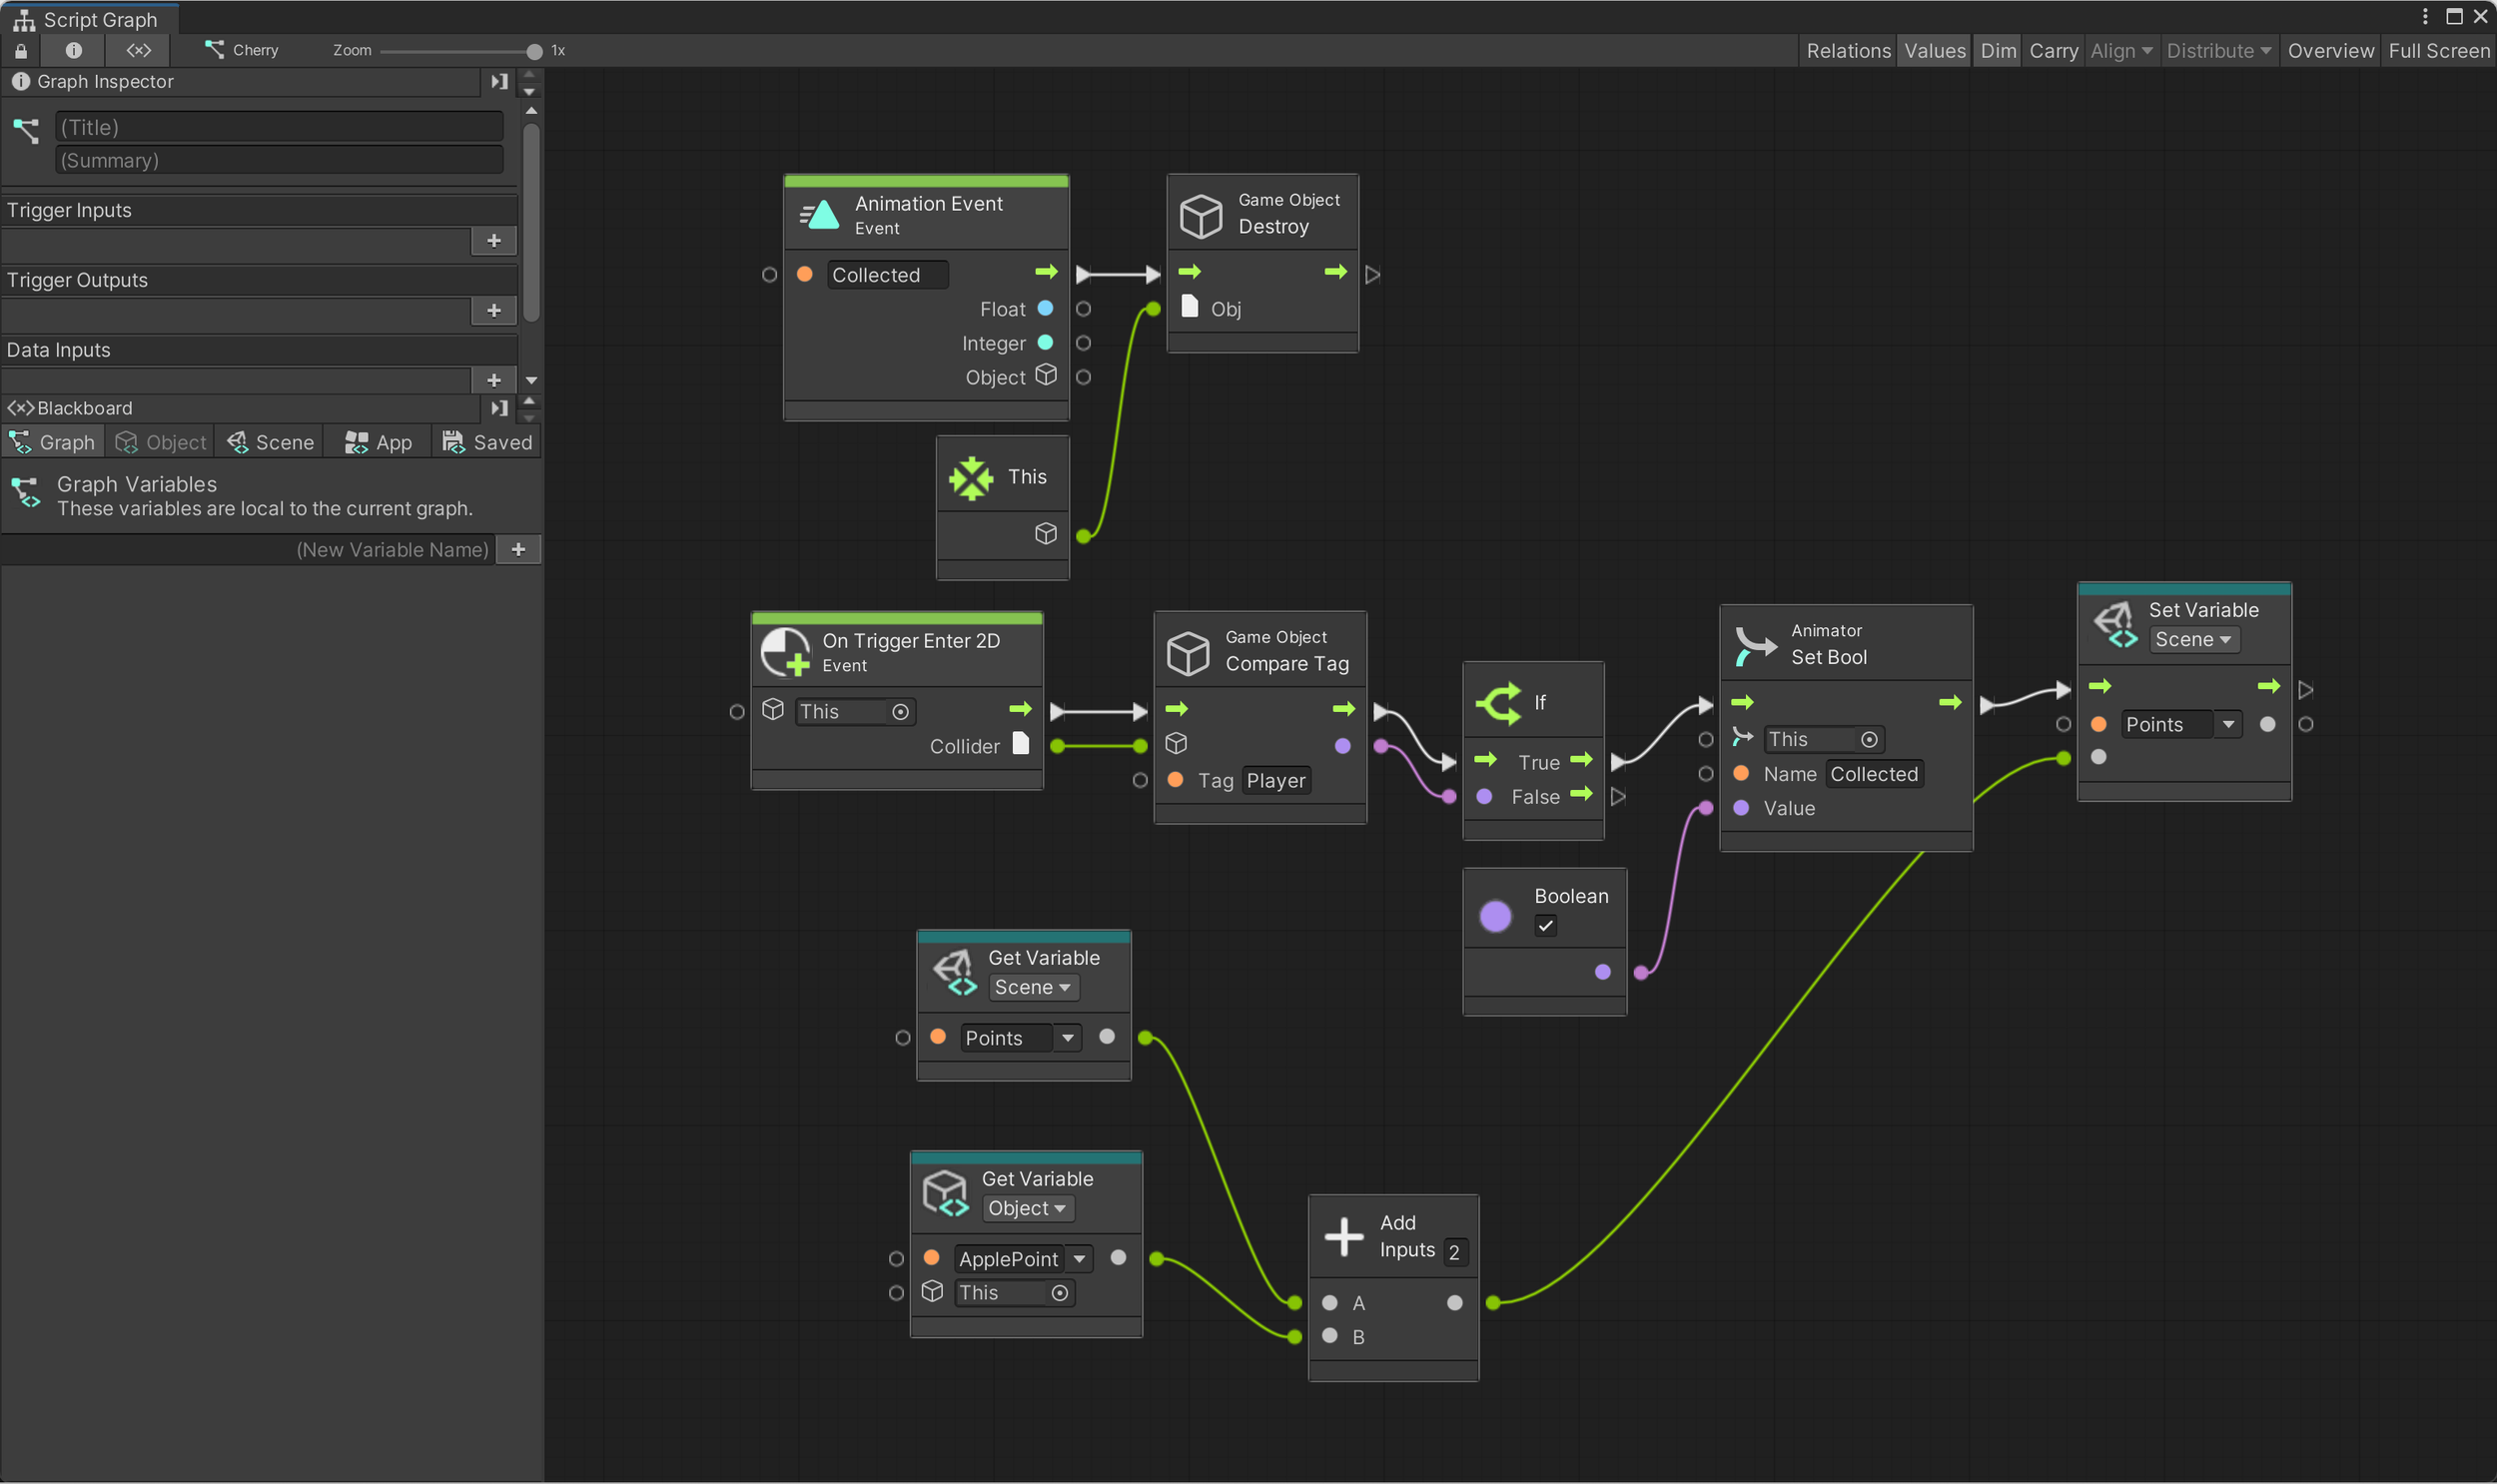Click the If node branch icon
Screen dimensions: 2497x1484
coord(1499,703)
